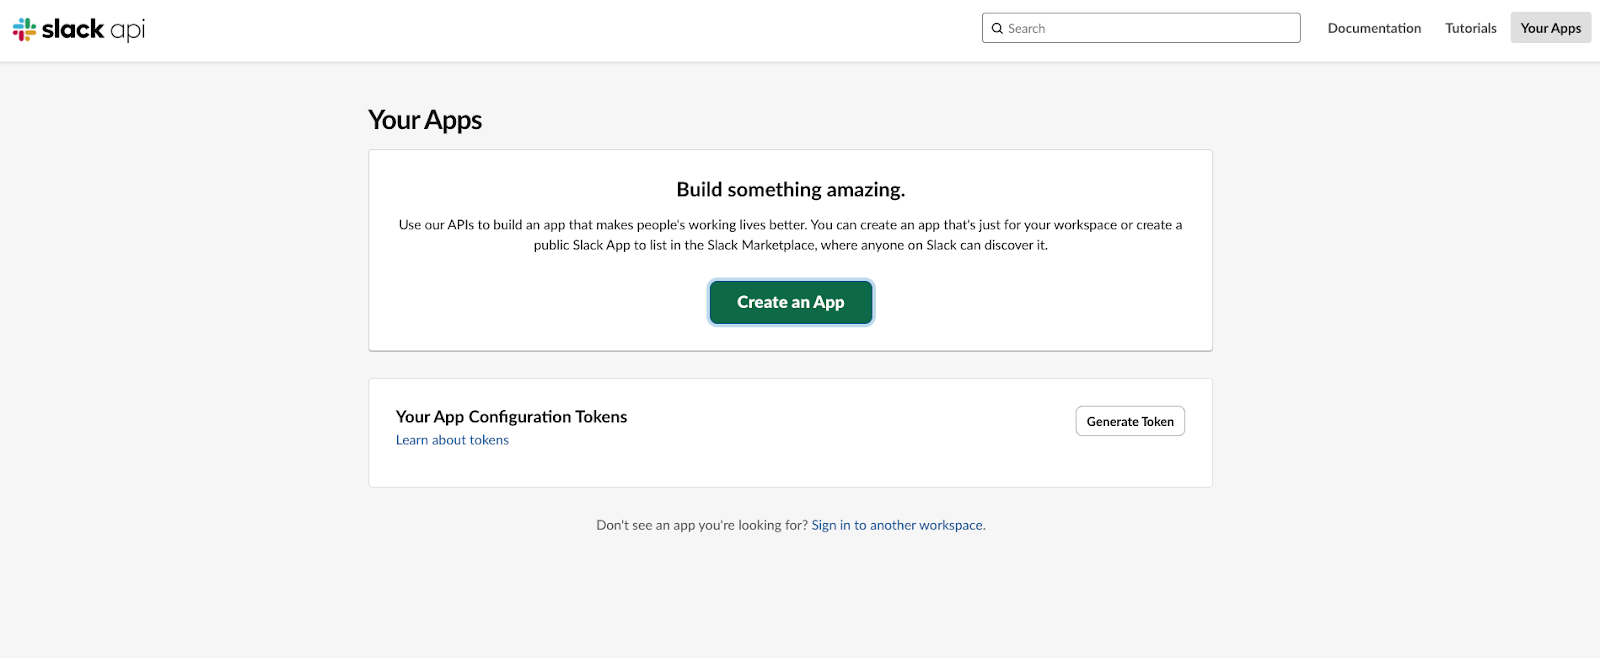Click the Generate Token button
The width and height of the screenshot is (1600, 658).
click(1130, 421)
